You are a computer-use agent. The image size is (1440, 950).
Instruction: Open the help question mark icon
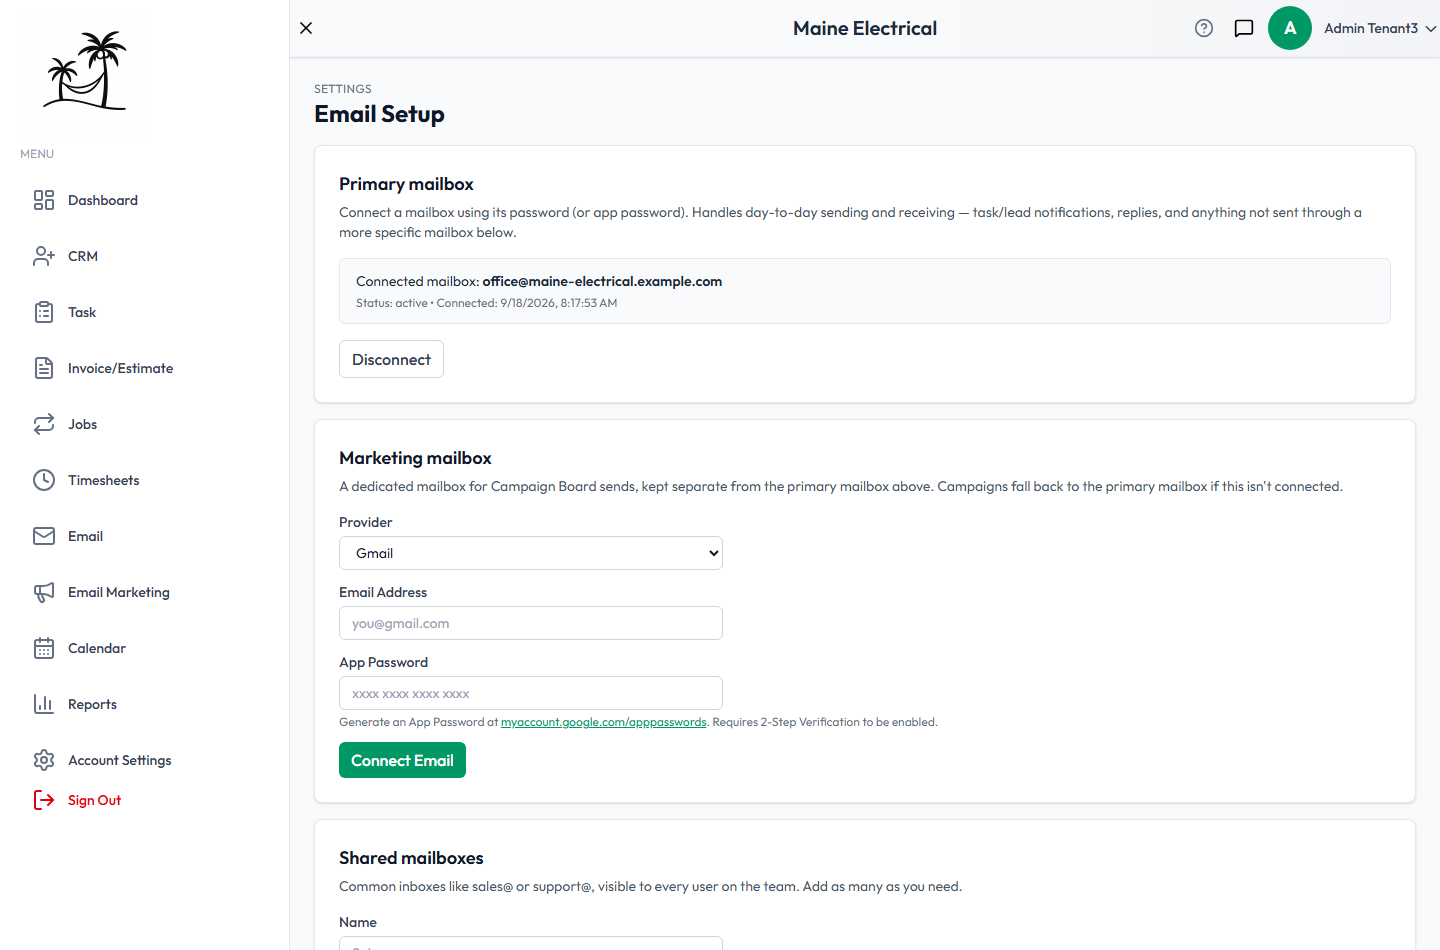tap(1204, 28)
